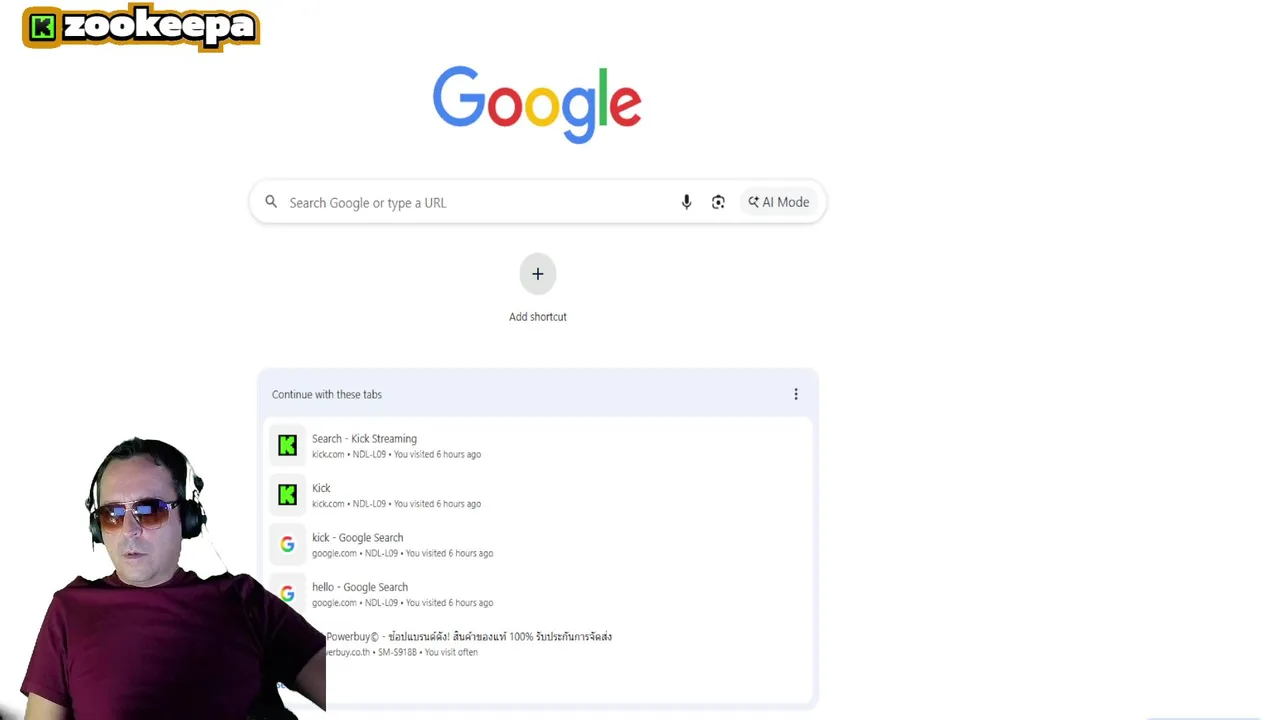Click the Google icon next to kick - Google Search
Image resolution: width=1280 pixels, height=720 pixels.
tap(287, 545)
